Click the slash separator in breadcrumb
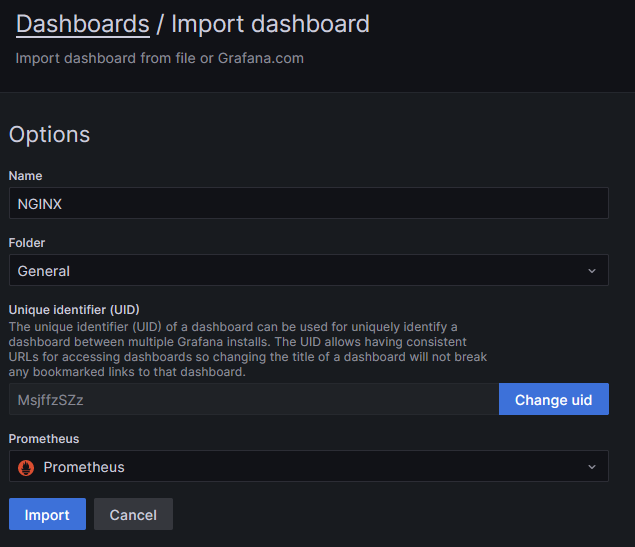This screenshot has width=635, height=547. 160,24
